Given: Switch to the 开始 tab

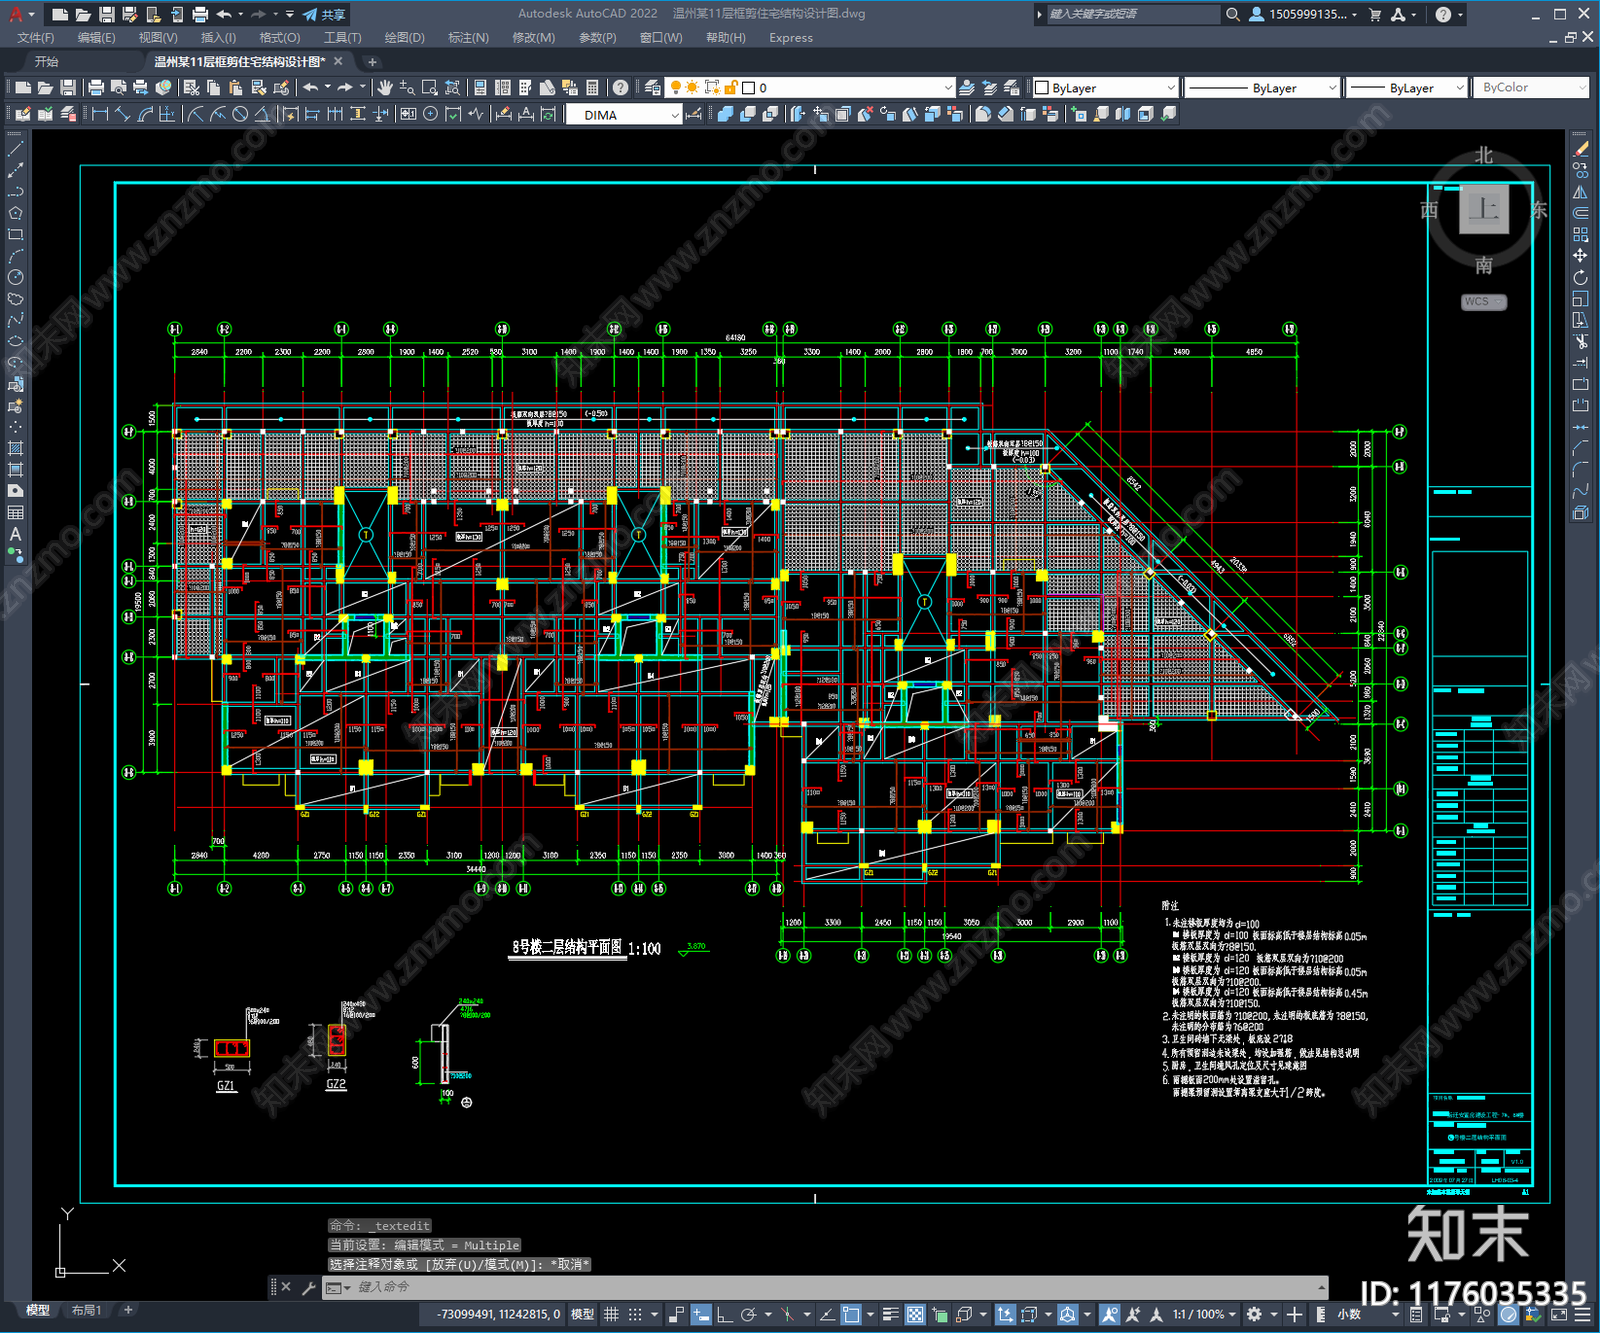Looking at the screenshot, I should (x=46, y=62).
